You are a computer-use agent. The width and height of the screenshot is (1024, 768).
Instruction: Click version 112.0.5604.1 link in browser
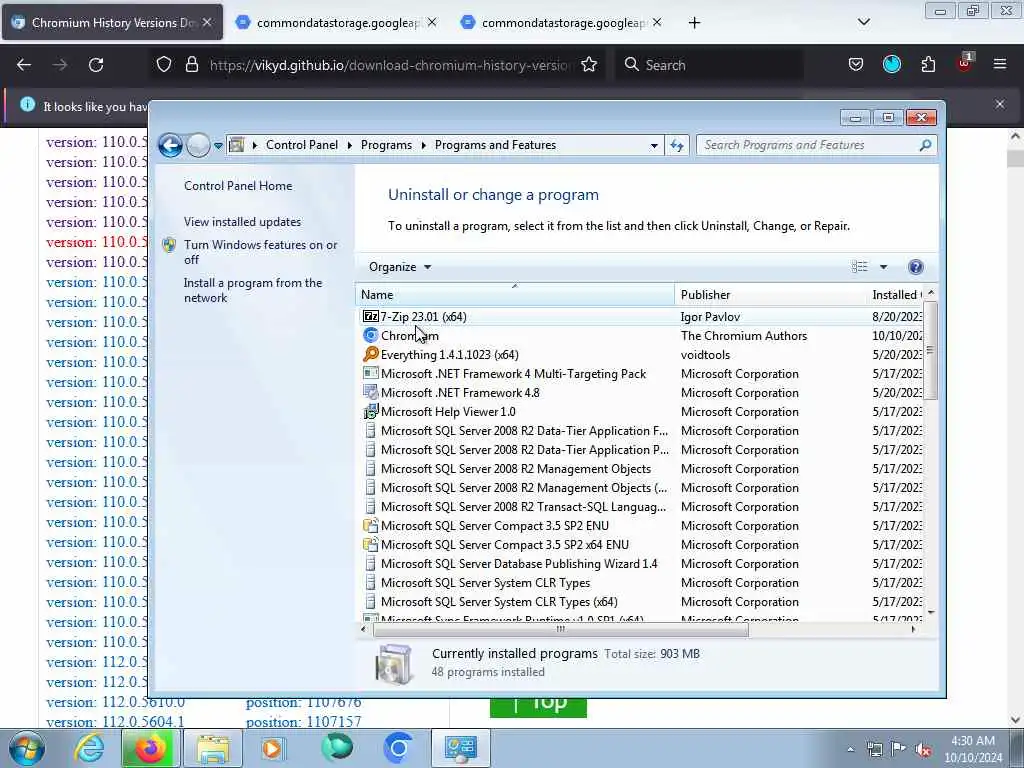click(x=115, y=722)
